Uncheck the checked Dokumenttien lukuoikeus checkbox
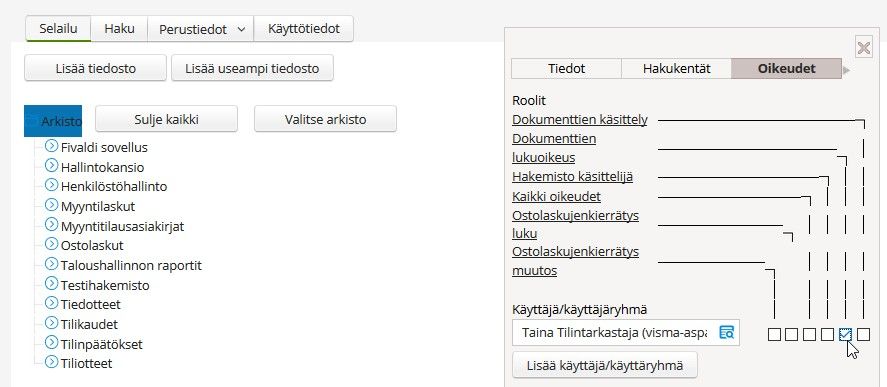887x387 pixels. pyautogui.click(x=845, y=334)
